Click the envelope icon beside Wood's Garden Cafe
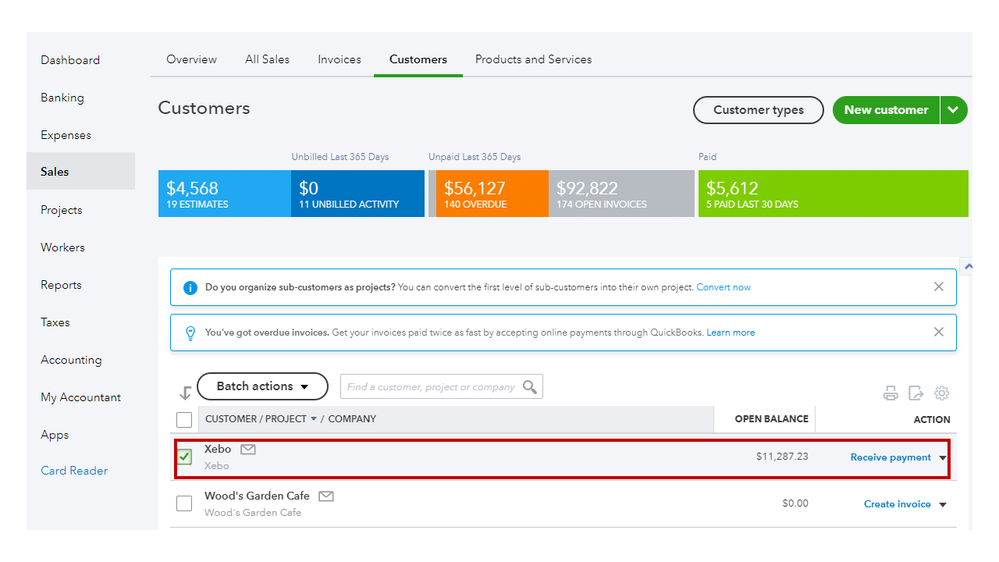The width and height of the screenshot is (999, 562). point(326,496)
